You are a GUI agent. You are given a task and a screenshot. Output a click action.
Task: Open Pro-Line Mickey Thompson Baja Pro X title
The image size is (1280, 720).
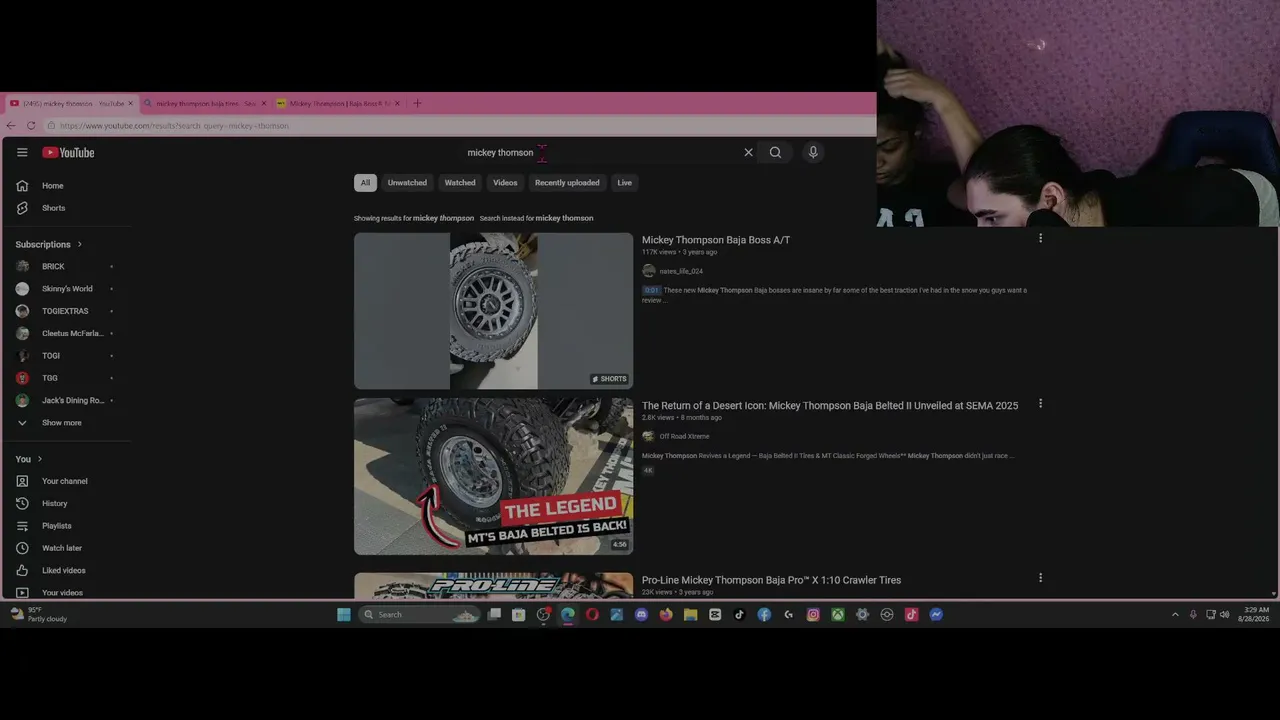[771, 580]
